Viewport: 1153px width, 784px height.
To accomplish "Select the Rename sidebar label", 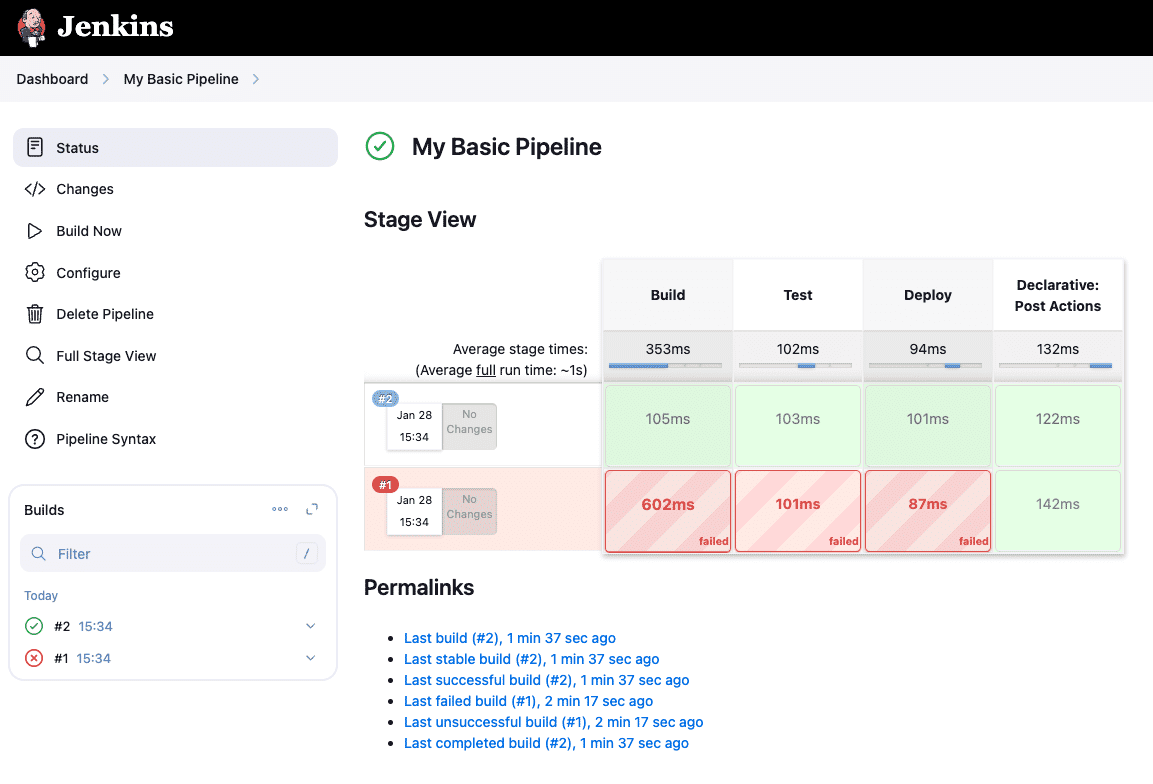I will 82,397.
